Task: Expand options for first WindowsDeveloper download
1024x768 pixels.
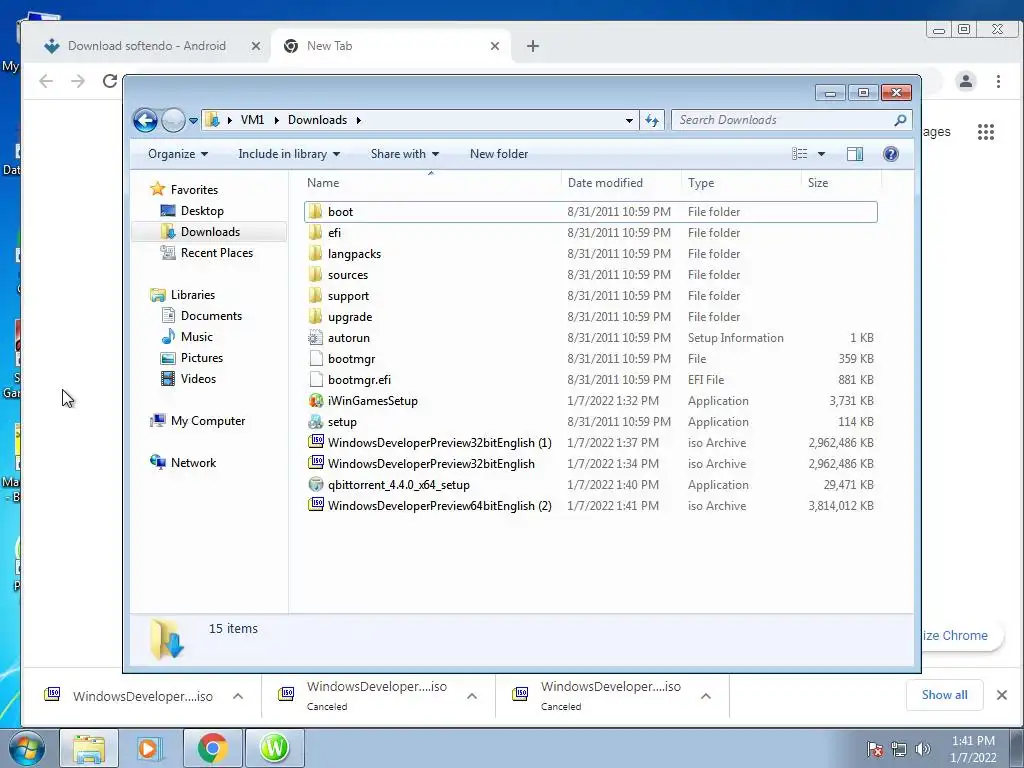Action: (238, 696)
